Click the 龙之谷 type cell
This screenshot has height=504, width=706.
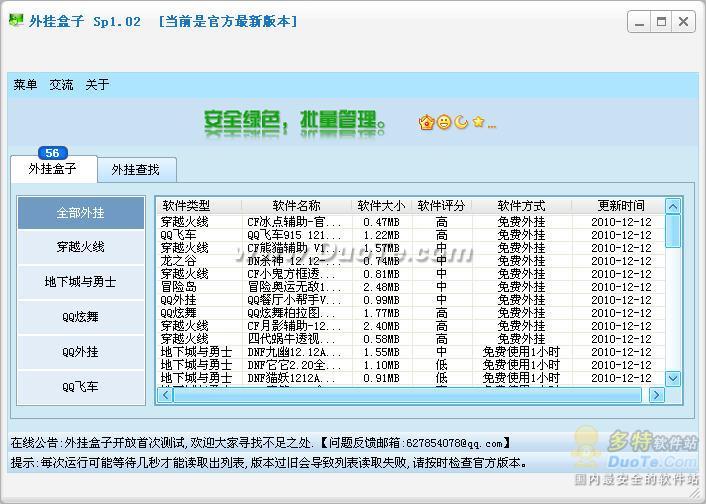(179, 261)
